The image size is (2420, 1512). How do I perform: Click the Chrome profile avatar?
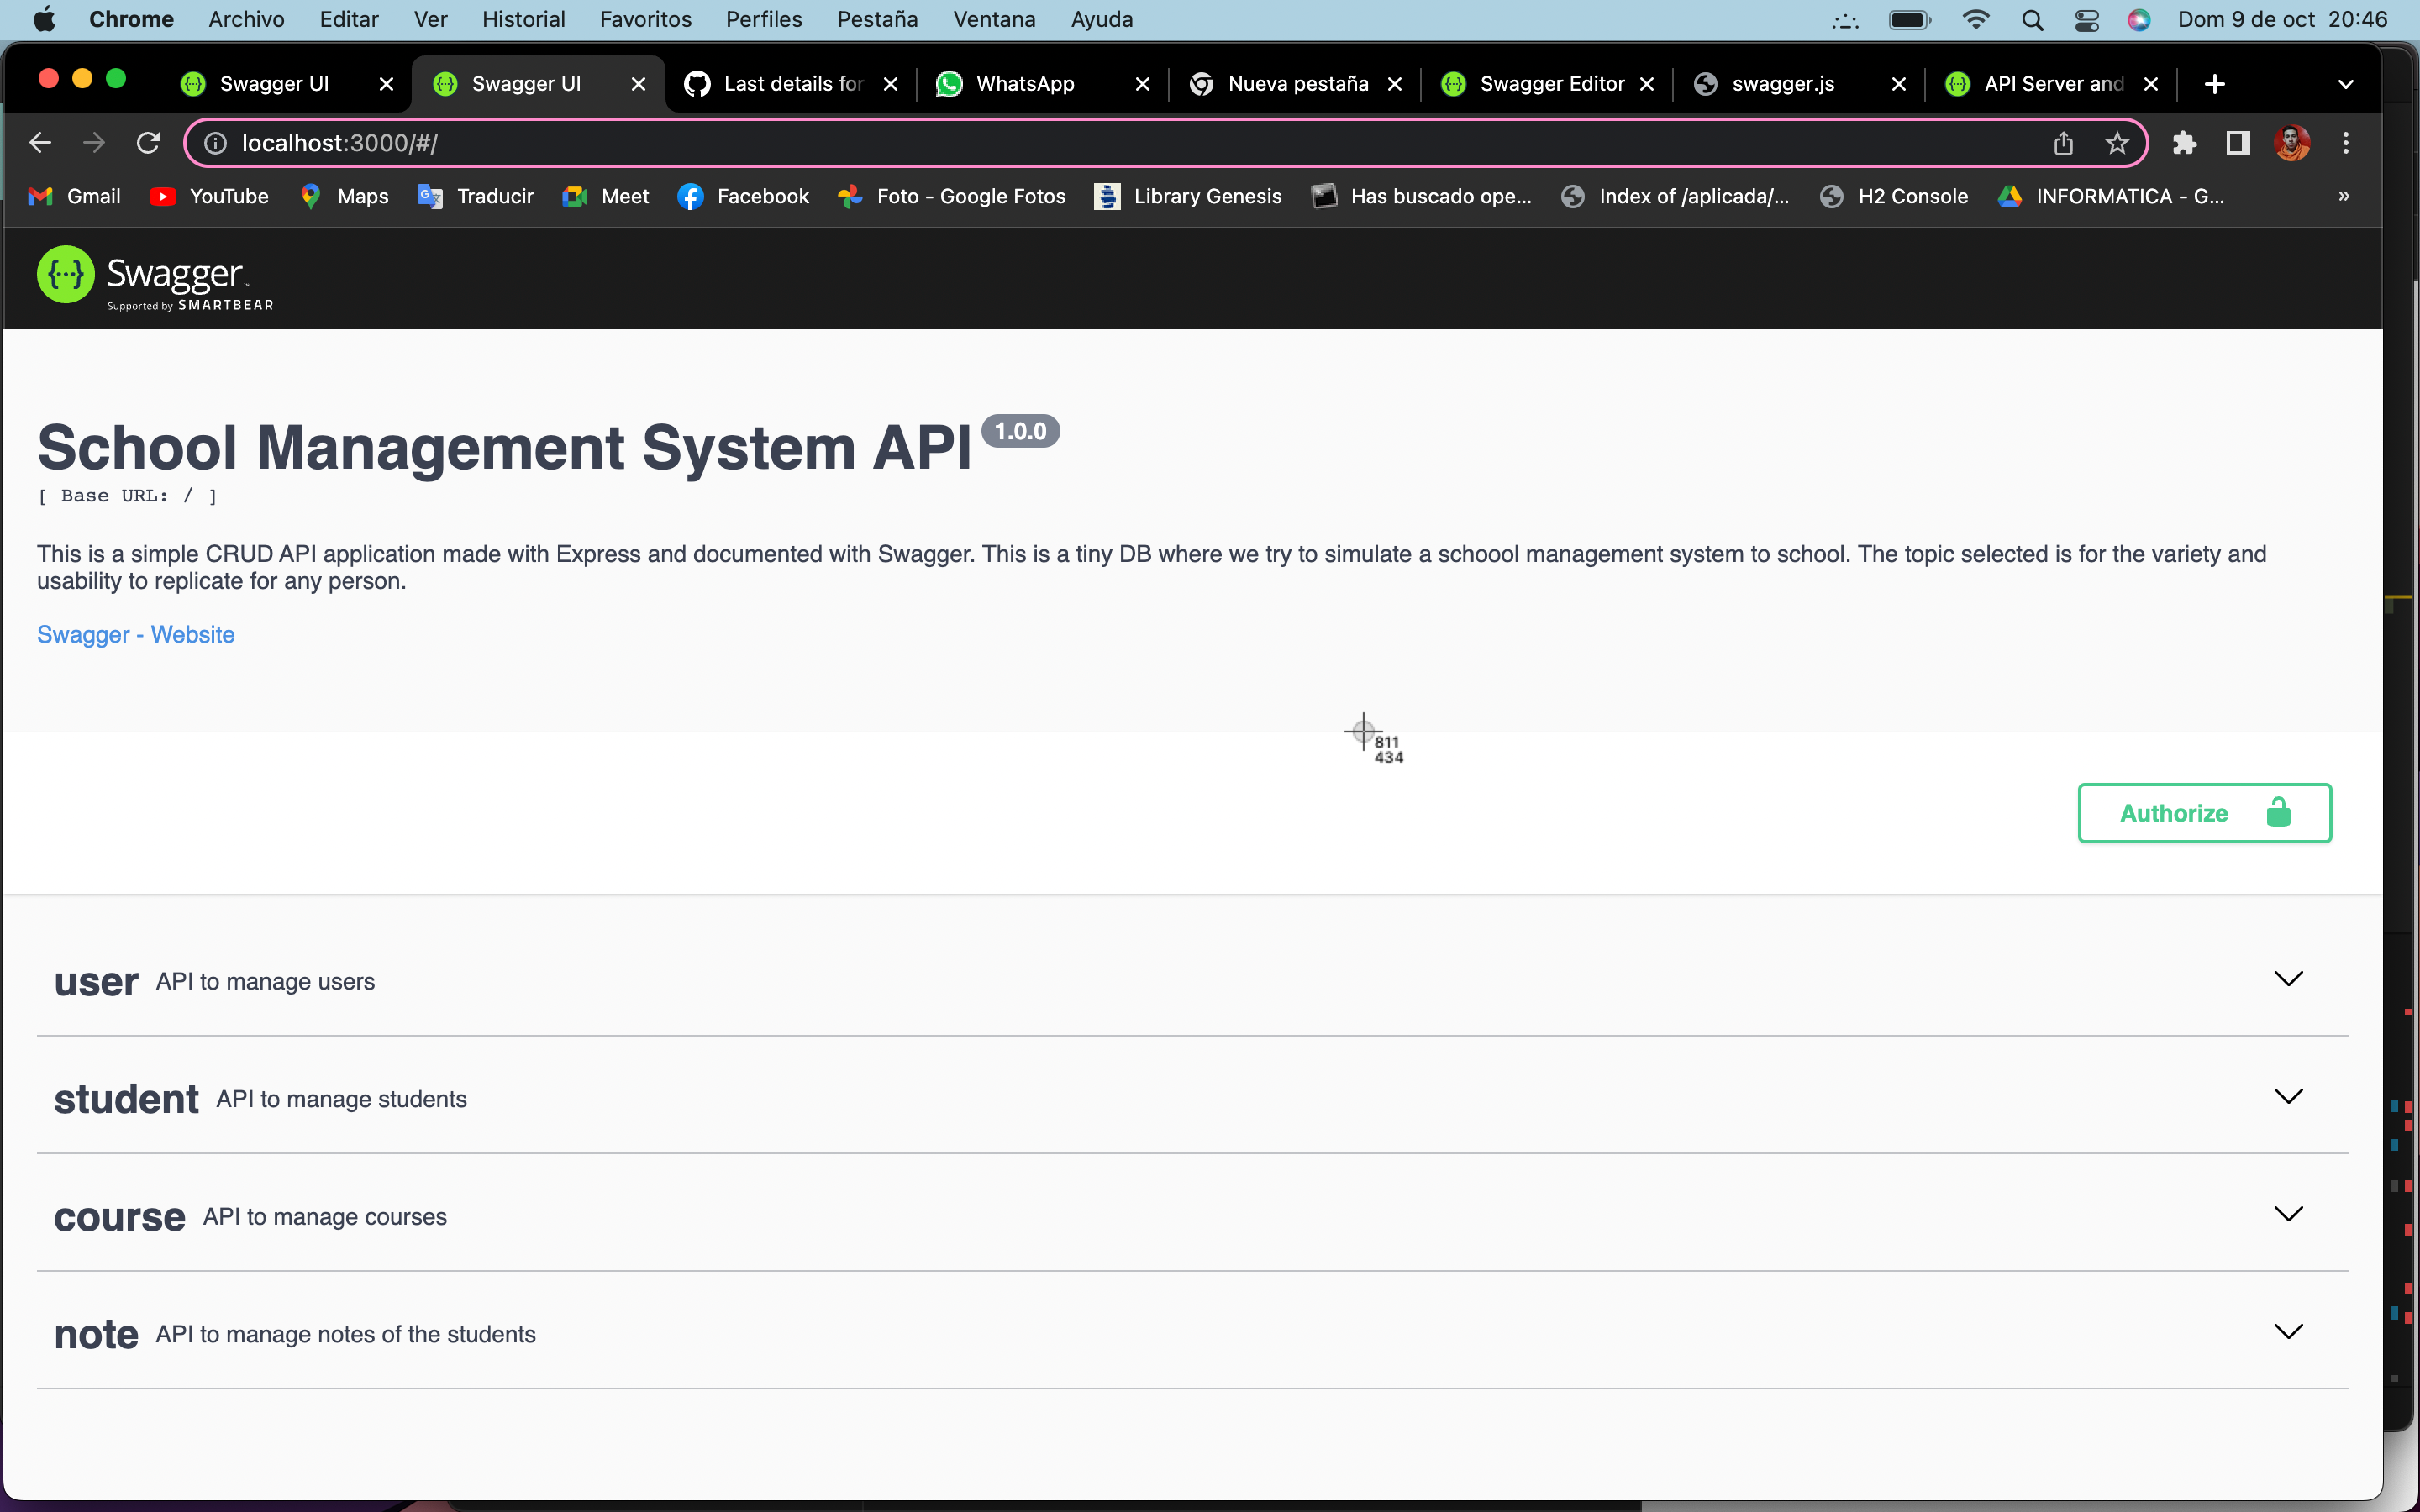pos(2292,142)
